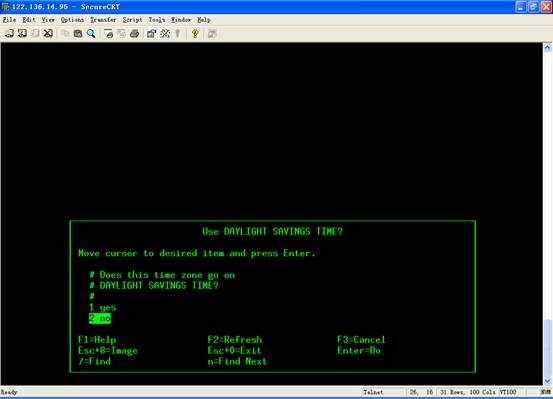Open the Window menu
This screenshot has width=553, height=399.
tap(181, 20)
